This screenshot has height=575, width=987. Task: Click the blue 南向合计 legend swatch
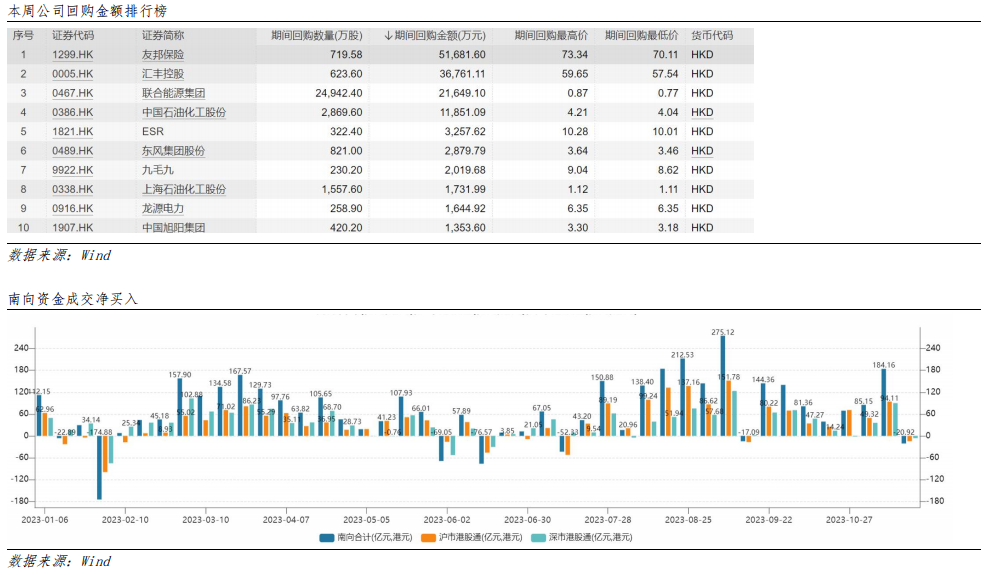[327, 538]
